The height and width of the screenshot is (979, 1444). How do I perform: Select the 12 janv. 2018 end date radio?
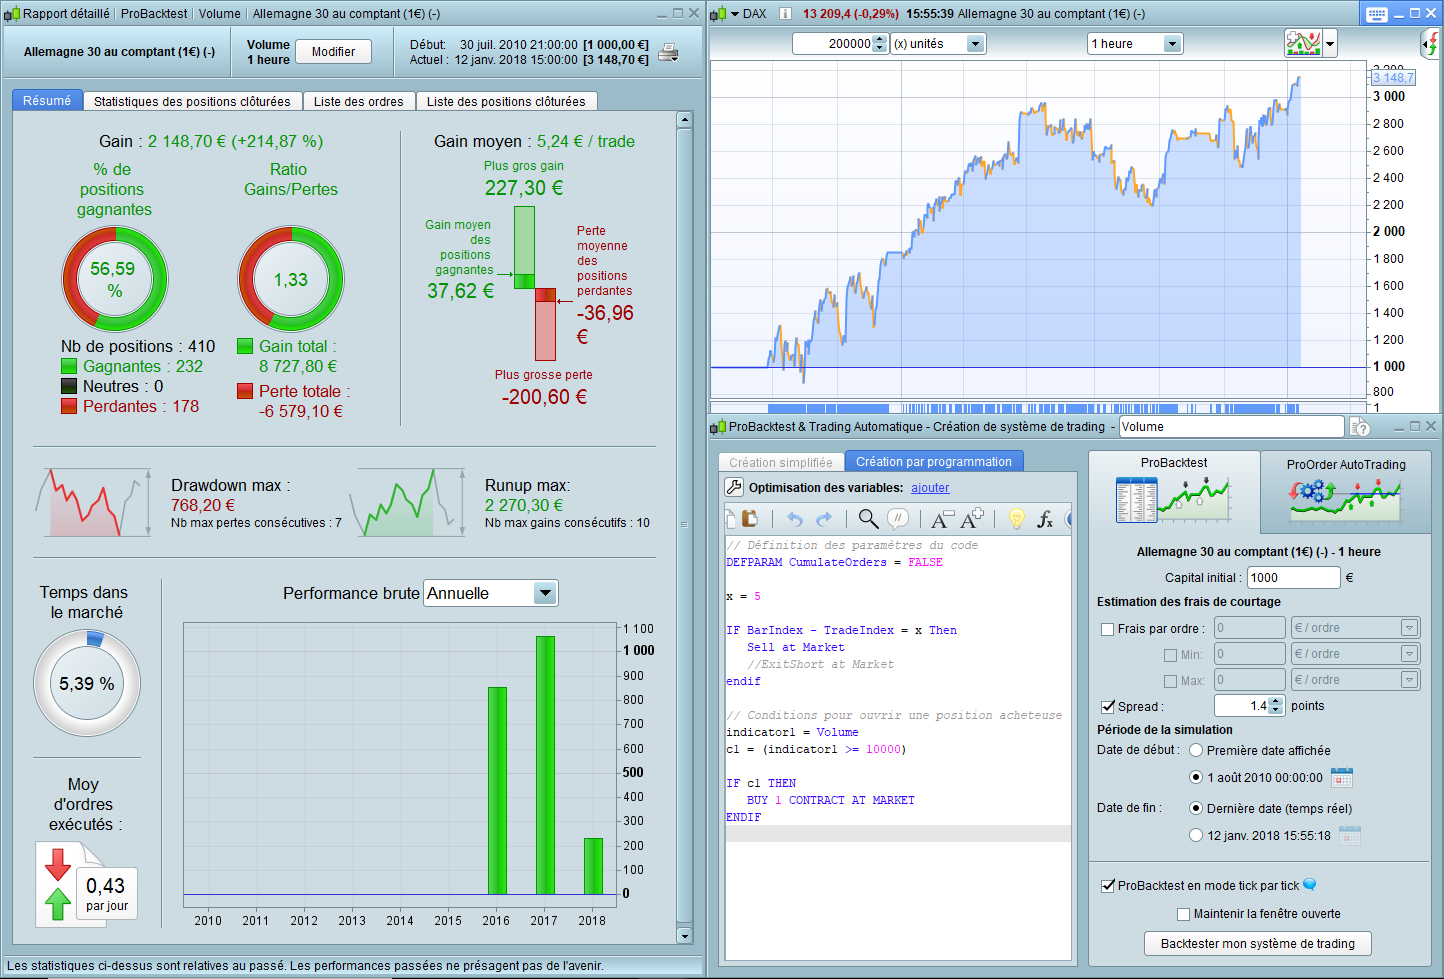pyautogui.click(x=1196, y=835)
